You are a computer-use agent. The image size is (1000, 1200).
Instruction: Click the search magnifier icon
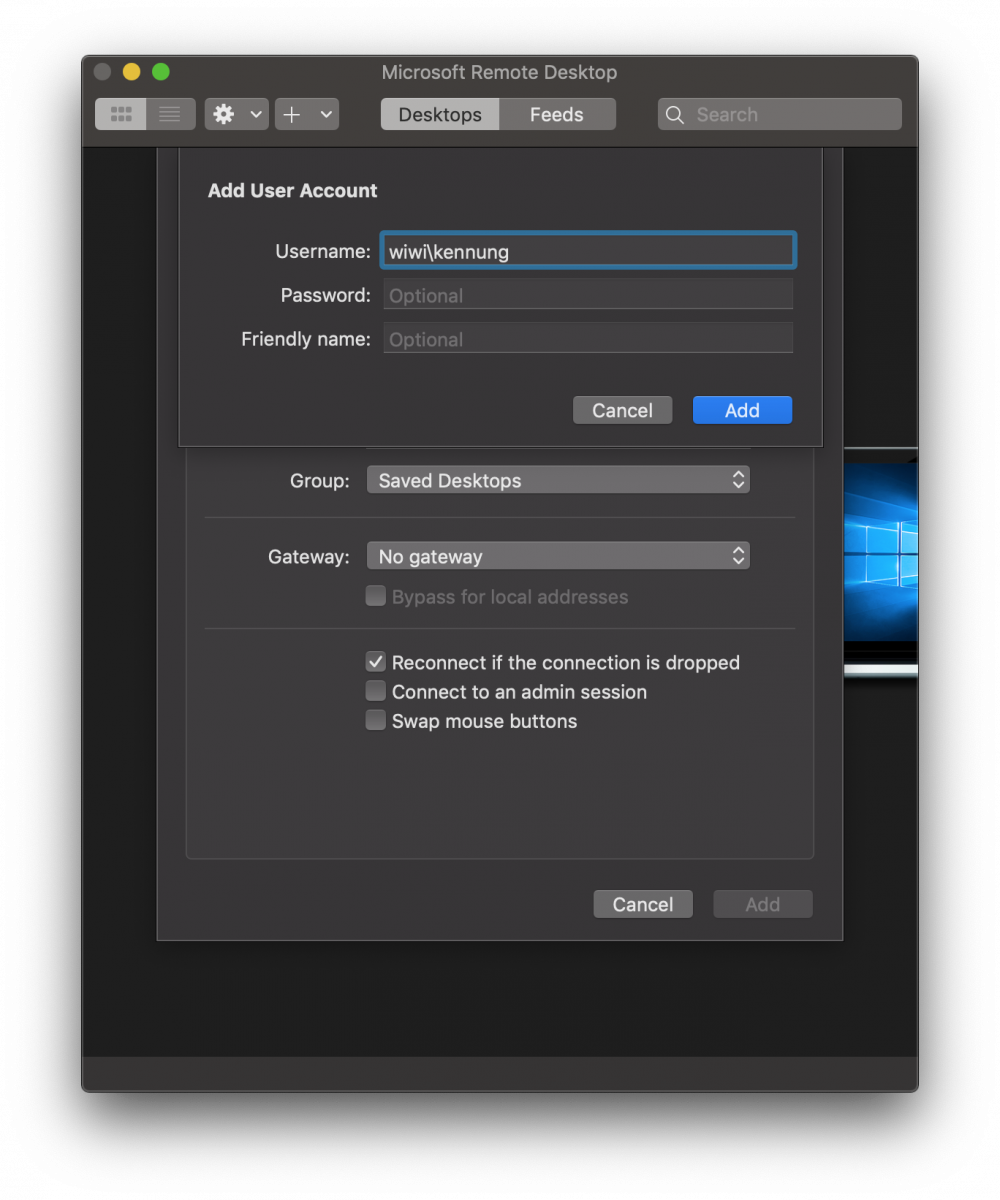click(675, 115)
